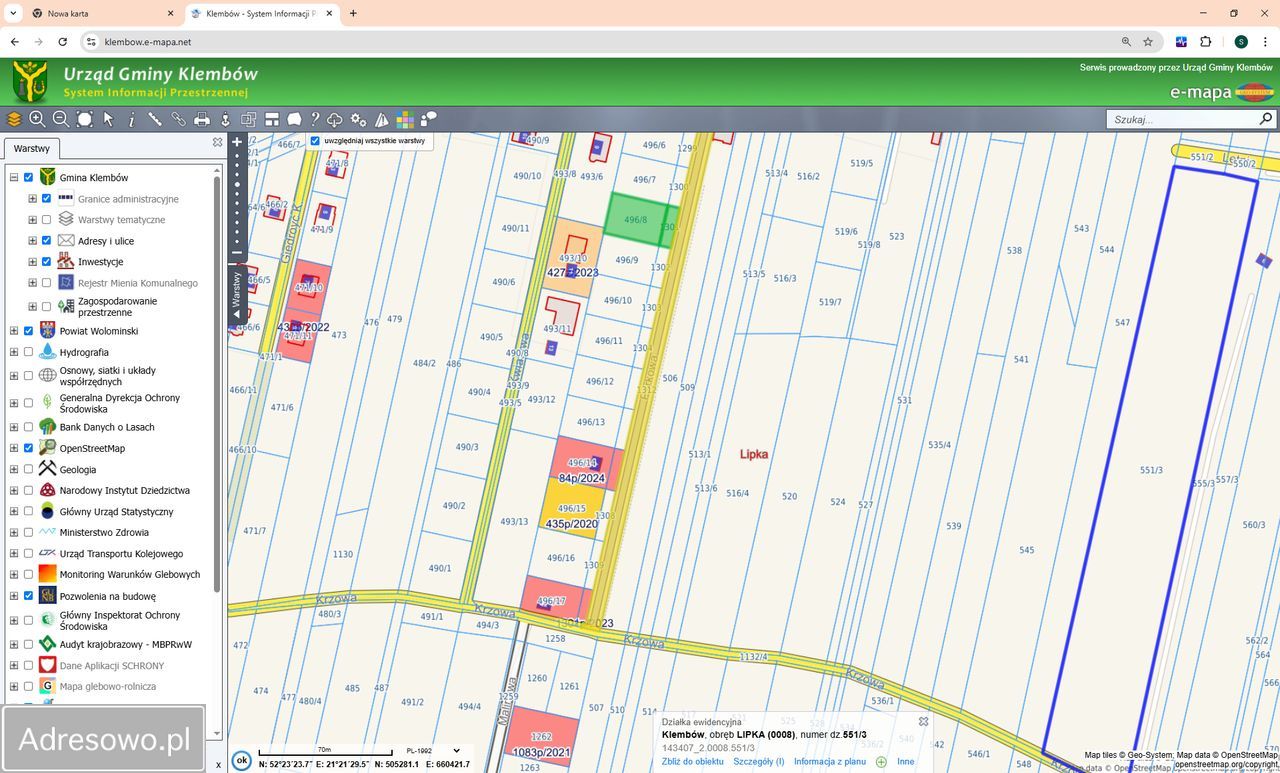Viewport: 1280px width, 773px height.
Task: Open the print map tool
Action: 202,119
